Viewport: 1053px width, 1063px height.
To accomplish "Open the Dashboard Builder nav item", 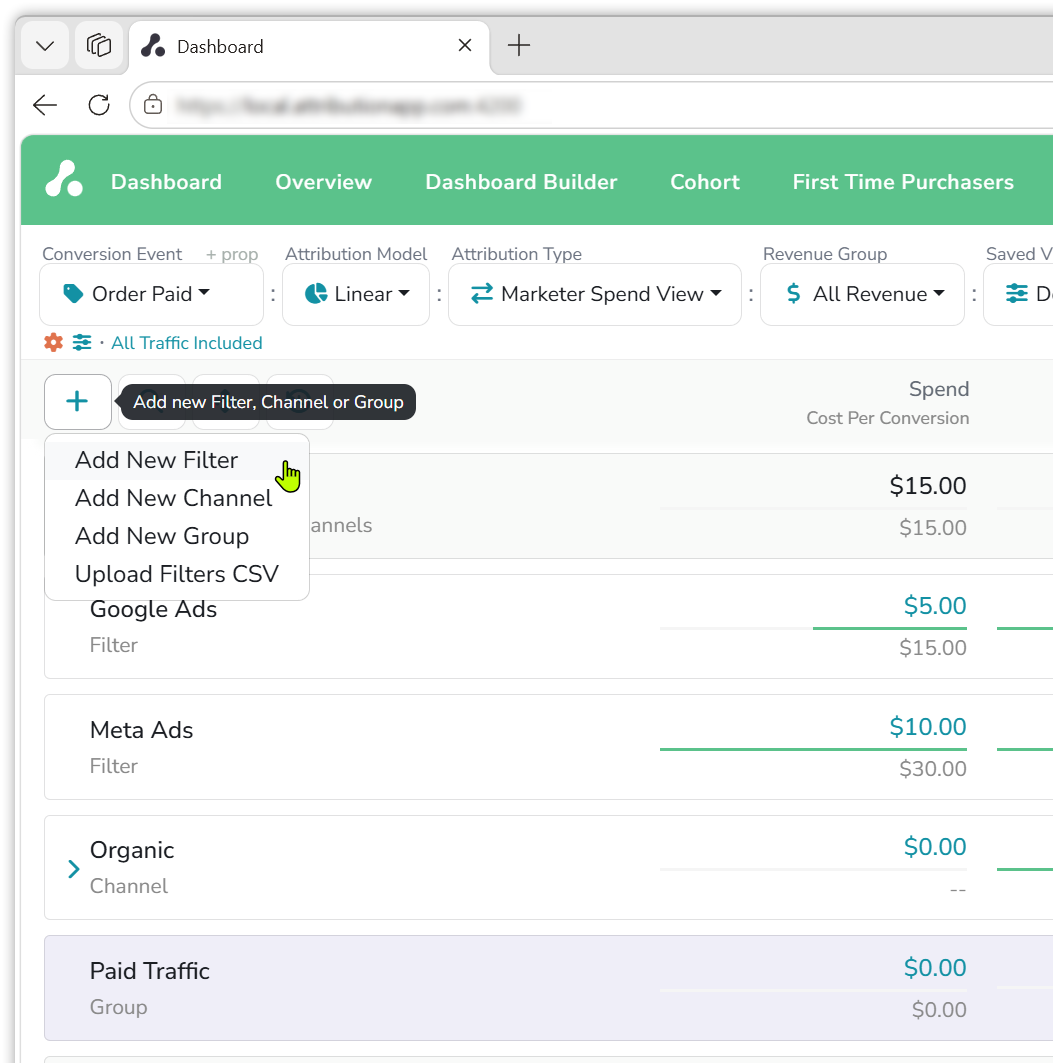I will (521, 182).
